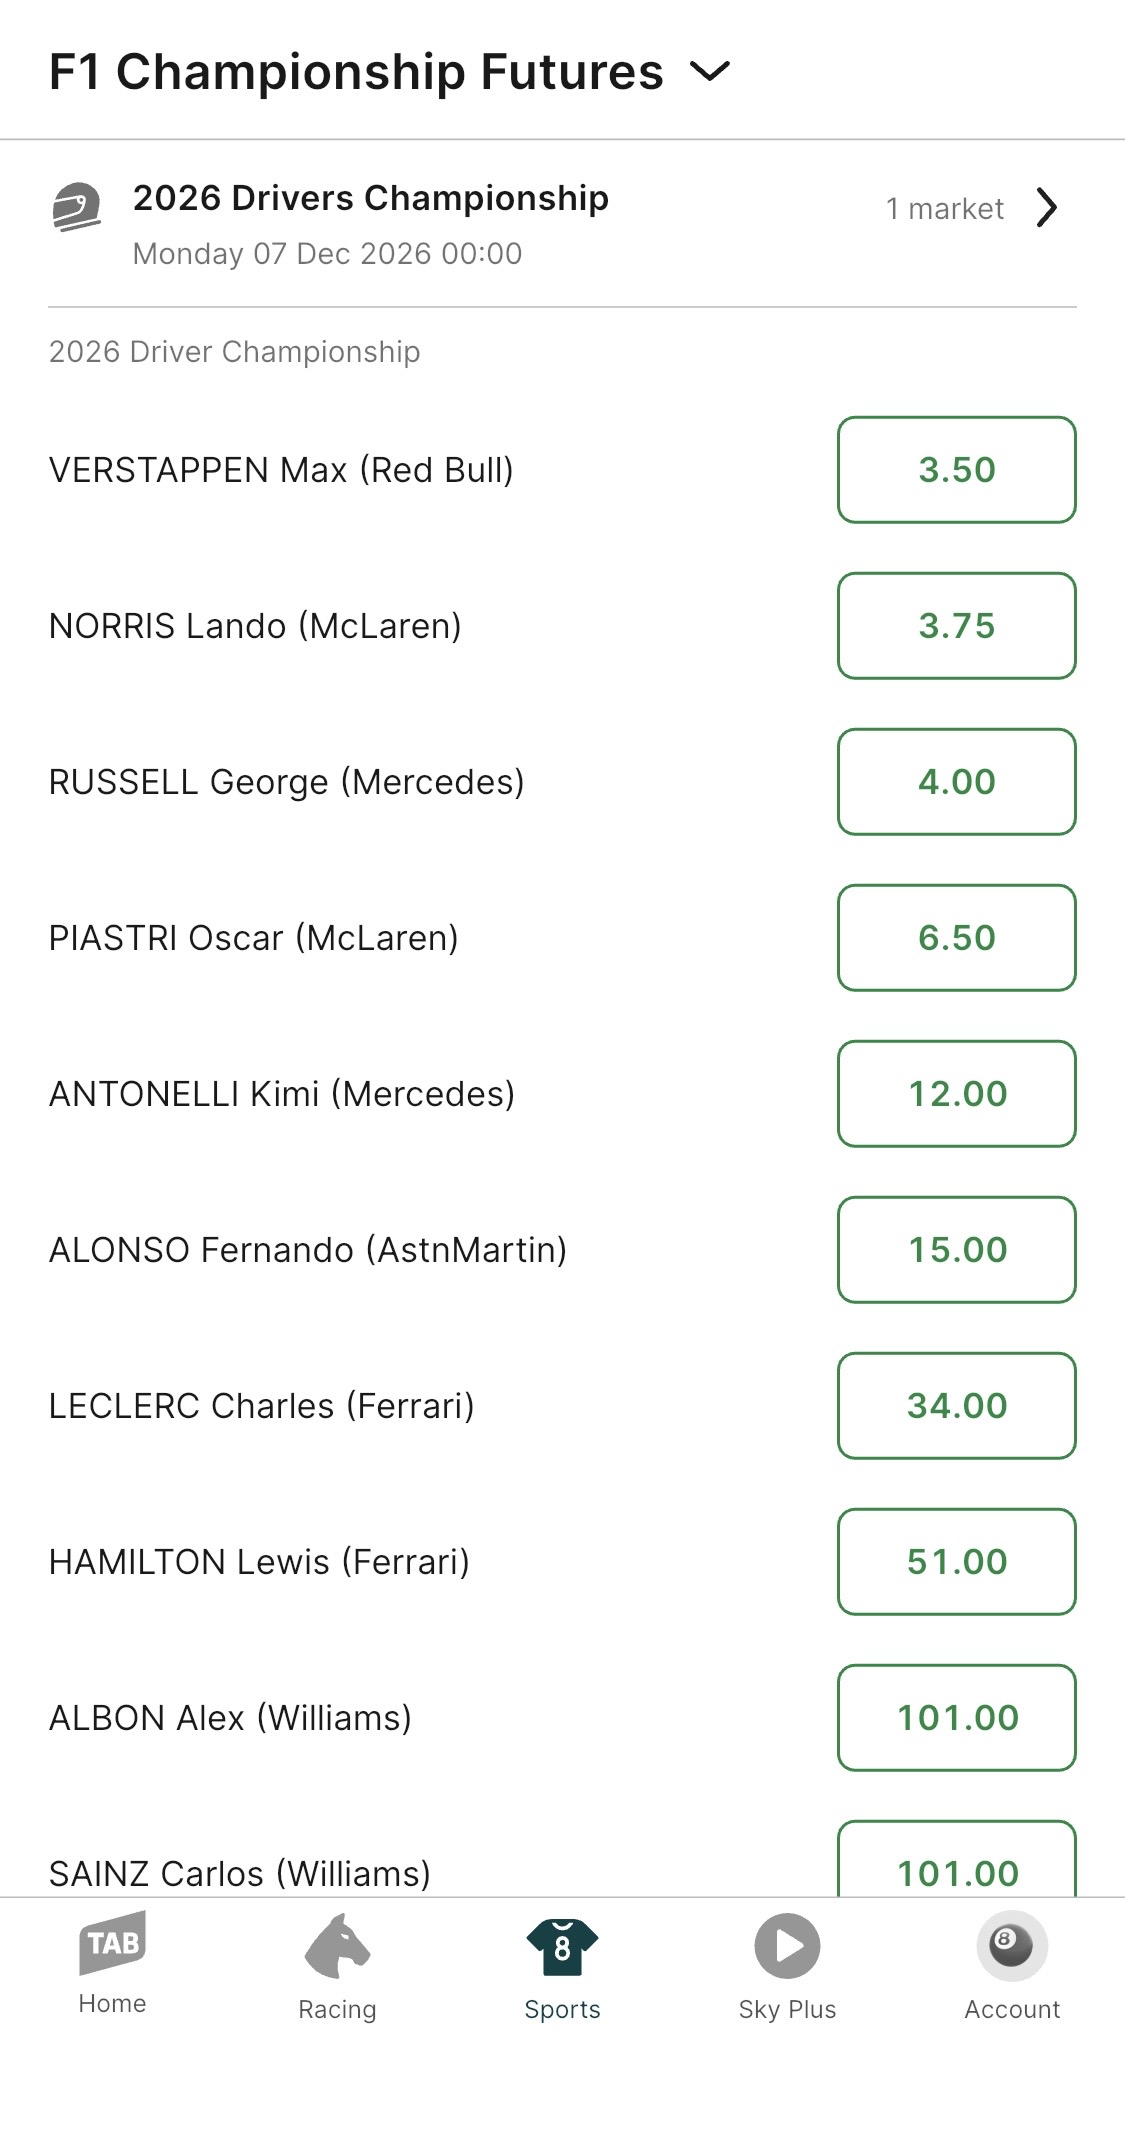Tap the 1 market link

[944, 209]
